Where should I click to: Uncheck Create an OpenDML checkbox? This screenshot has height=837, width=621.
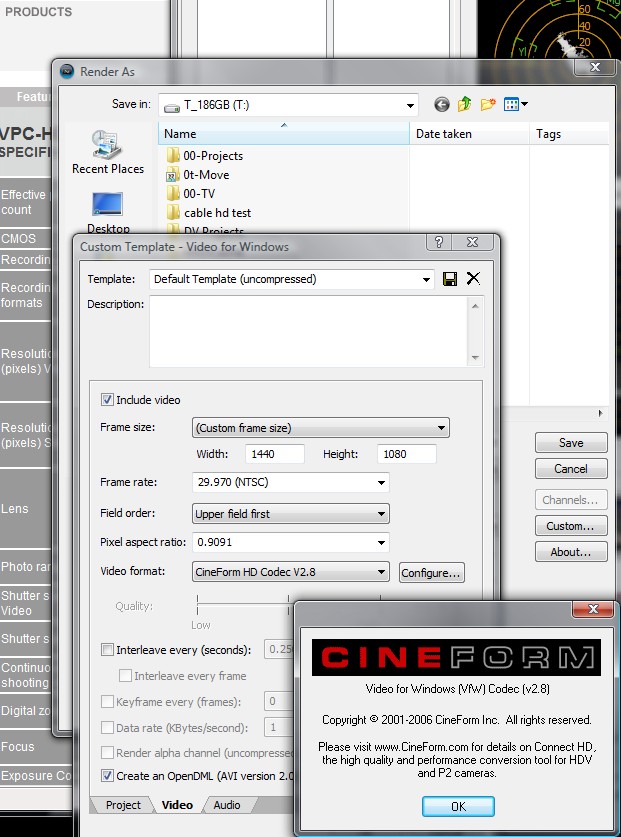(107, 776)
